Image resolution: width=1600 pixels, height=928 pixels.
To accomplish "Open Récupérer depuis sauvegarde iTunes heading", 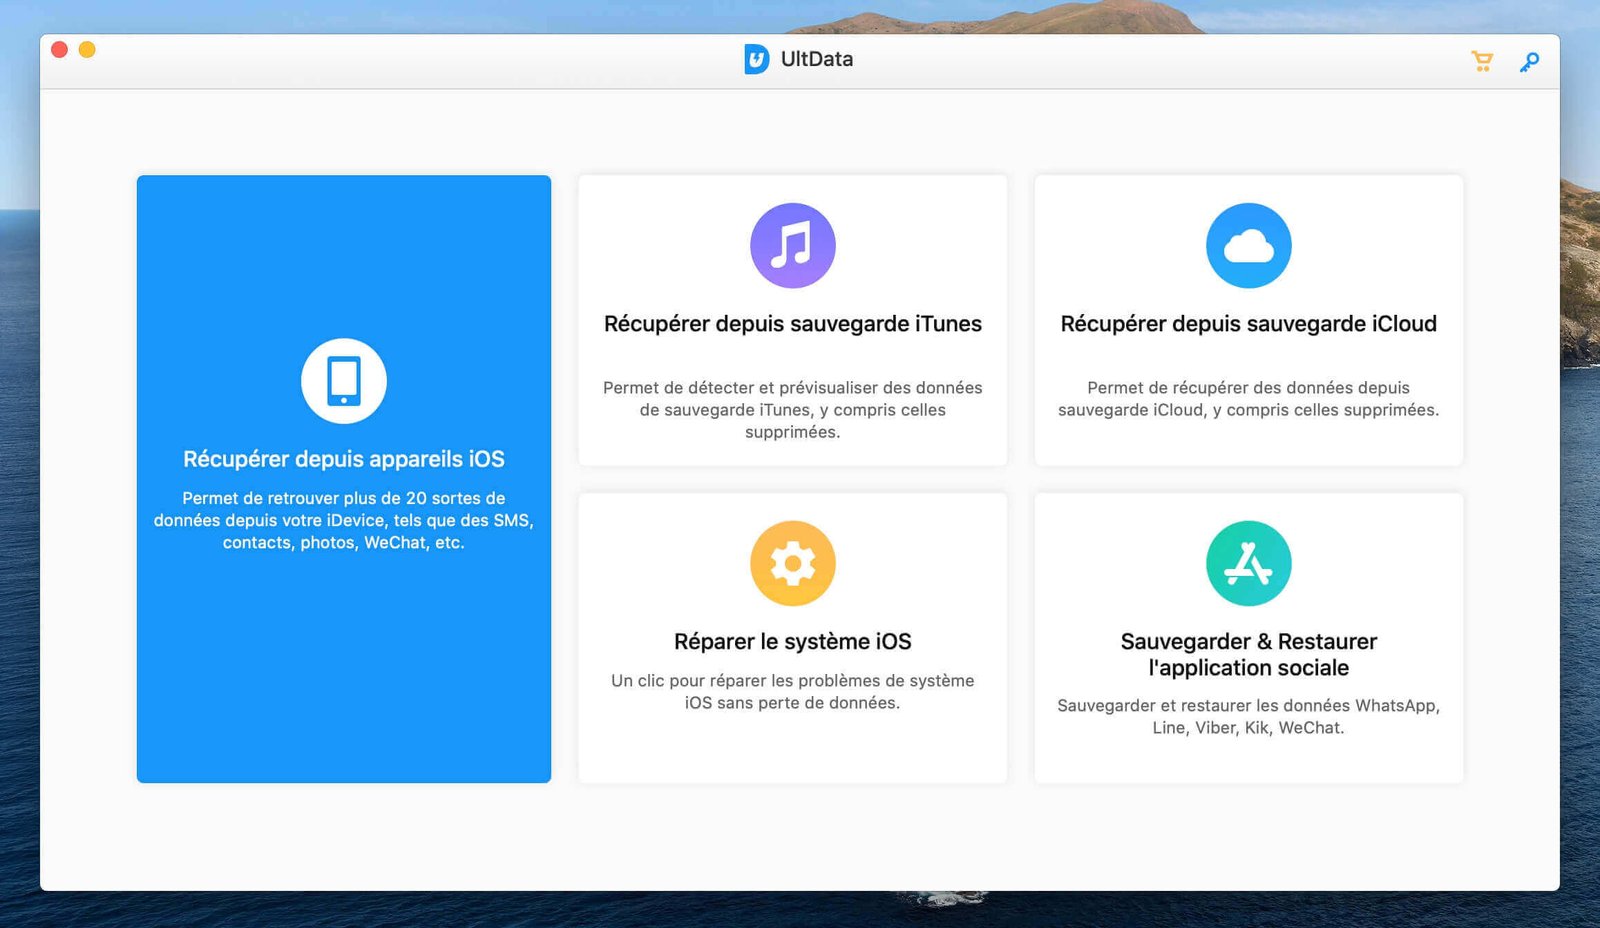I will [793, 324].
